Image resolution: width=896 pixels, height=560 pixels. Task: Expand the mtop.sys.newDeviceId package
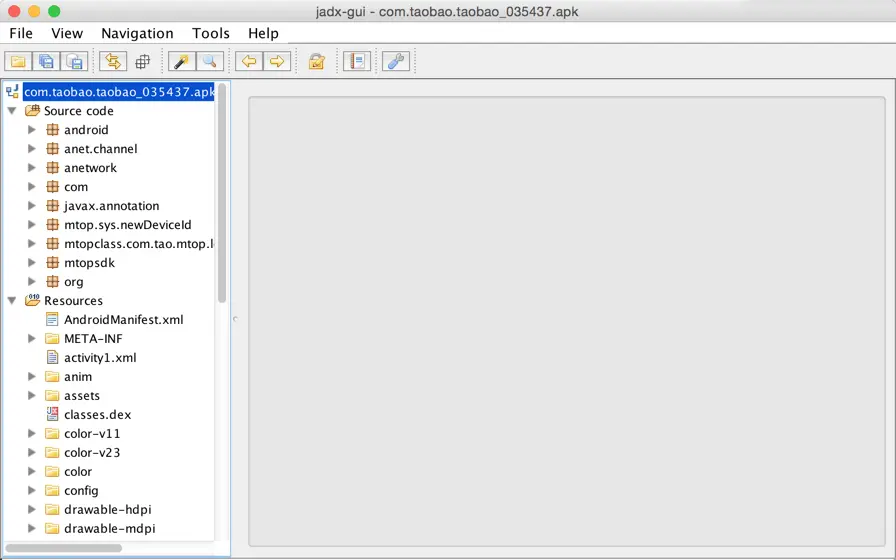tap(32, 225)
